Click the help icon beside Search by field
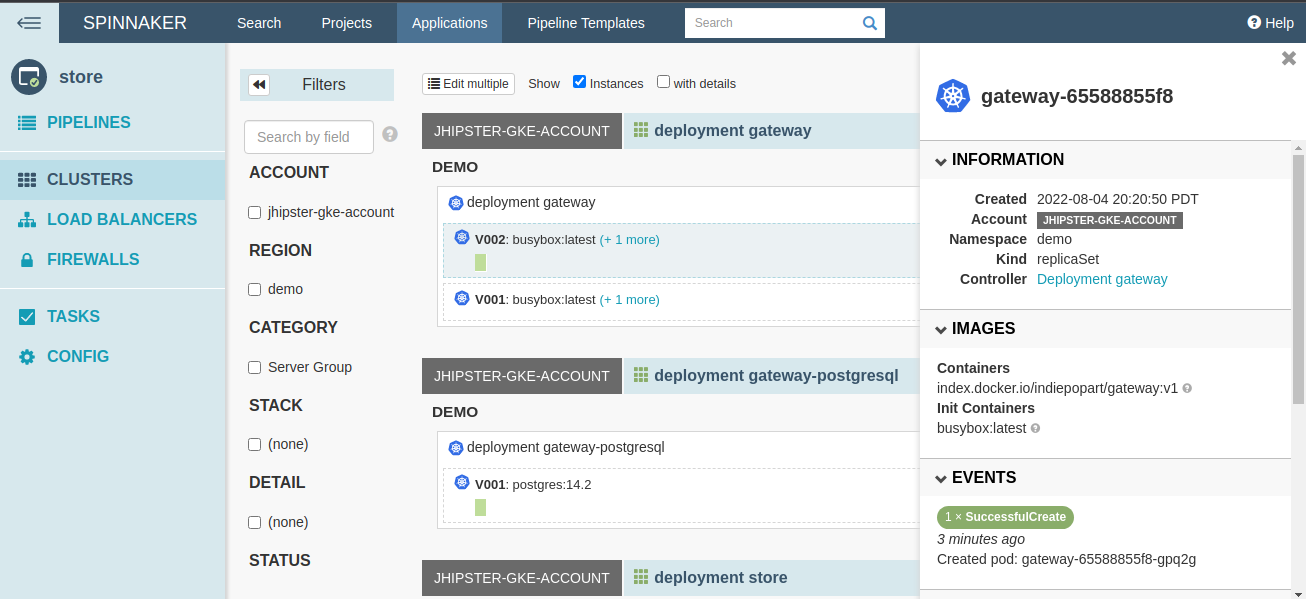Image resolution: width=1306 pixels, height=599 pixels. pyautogui.click(x=390, y=134)
